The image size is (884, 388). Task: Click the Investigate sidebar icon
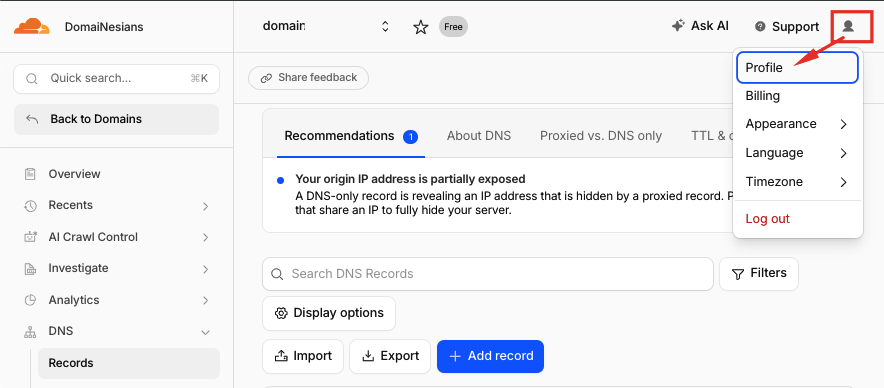[30, 269]
